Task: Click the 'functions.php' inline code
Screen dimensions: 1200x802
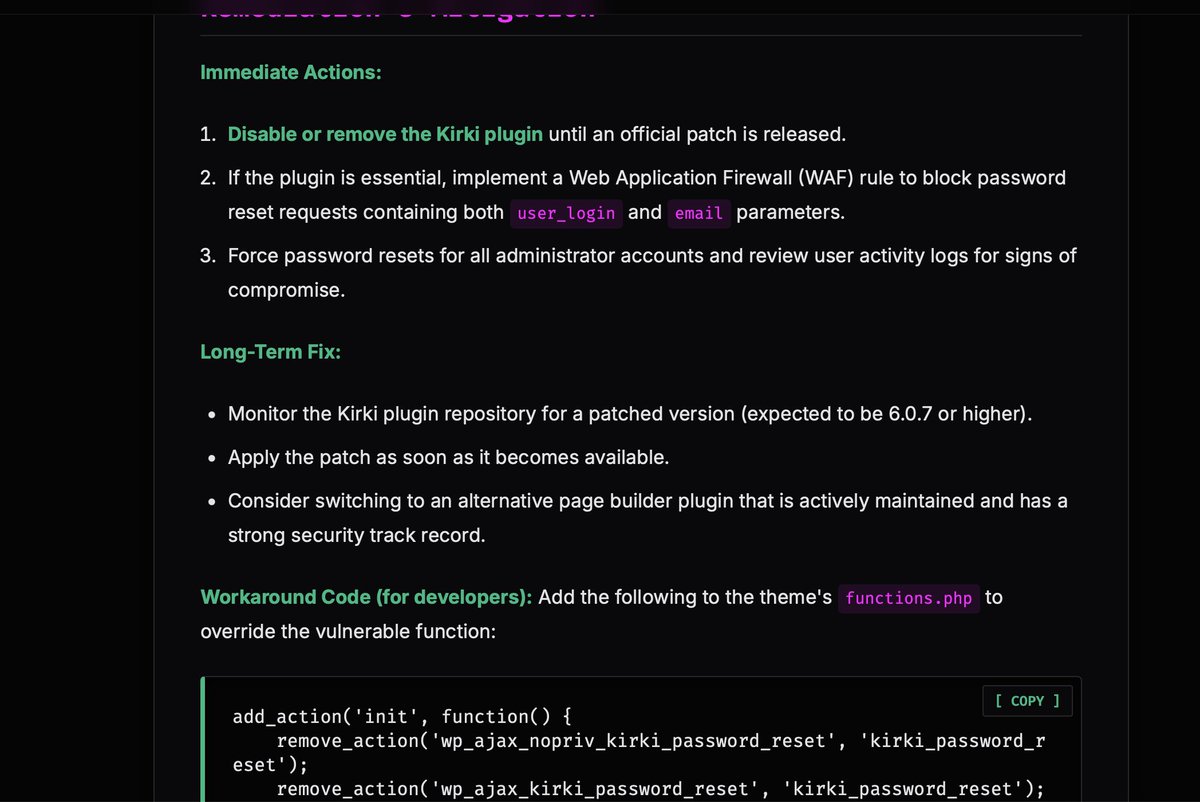Action: tap(908, 598)
